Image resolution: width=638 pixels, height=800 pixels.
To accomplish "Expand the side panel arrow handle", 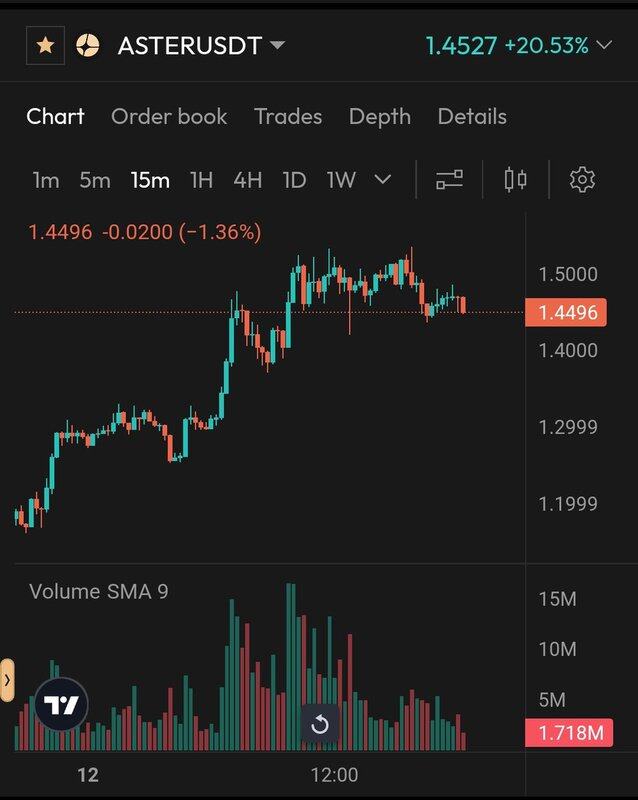I will [x=7, y=680].
